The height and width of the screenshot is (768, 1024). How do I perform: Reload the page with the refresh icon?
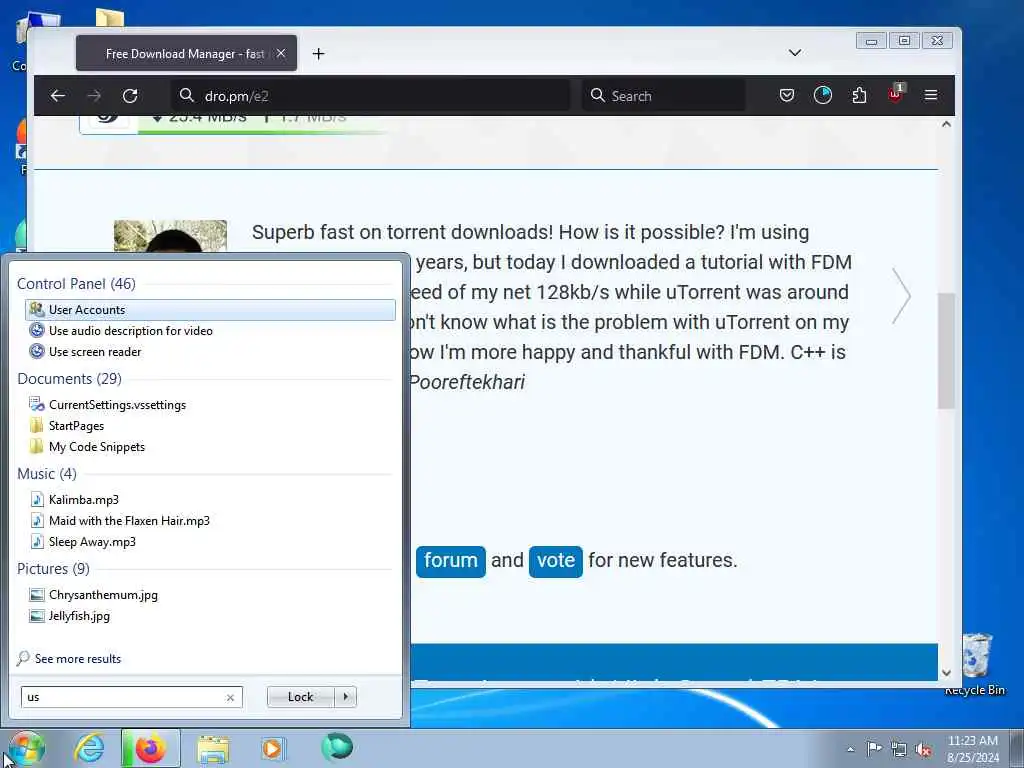130,96
